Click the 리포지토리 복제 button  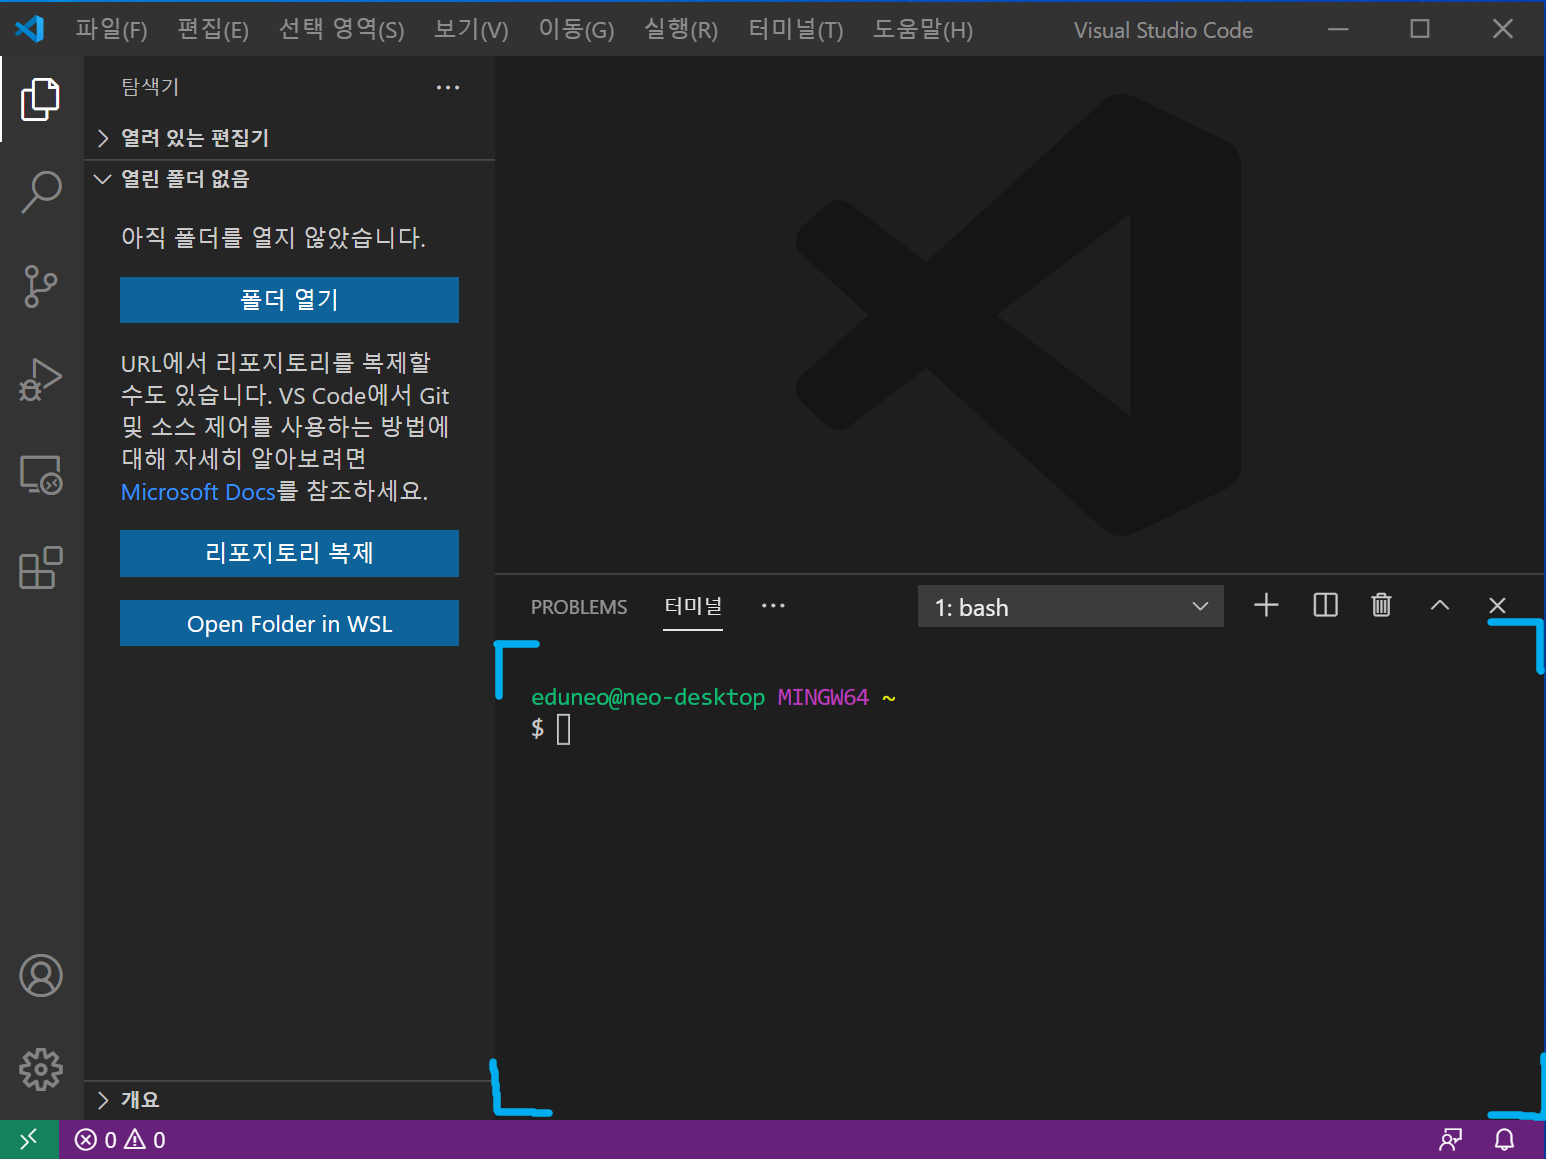(289, 553)
